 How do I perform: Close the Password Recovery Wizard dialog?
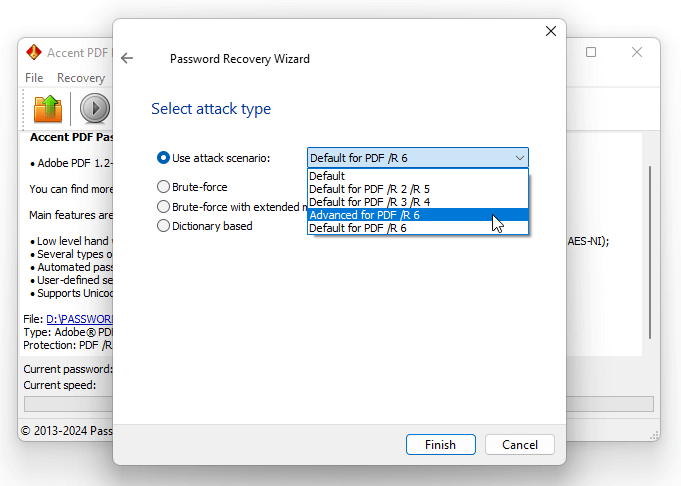551,31
